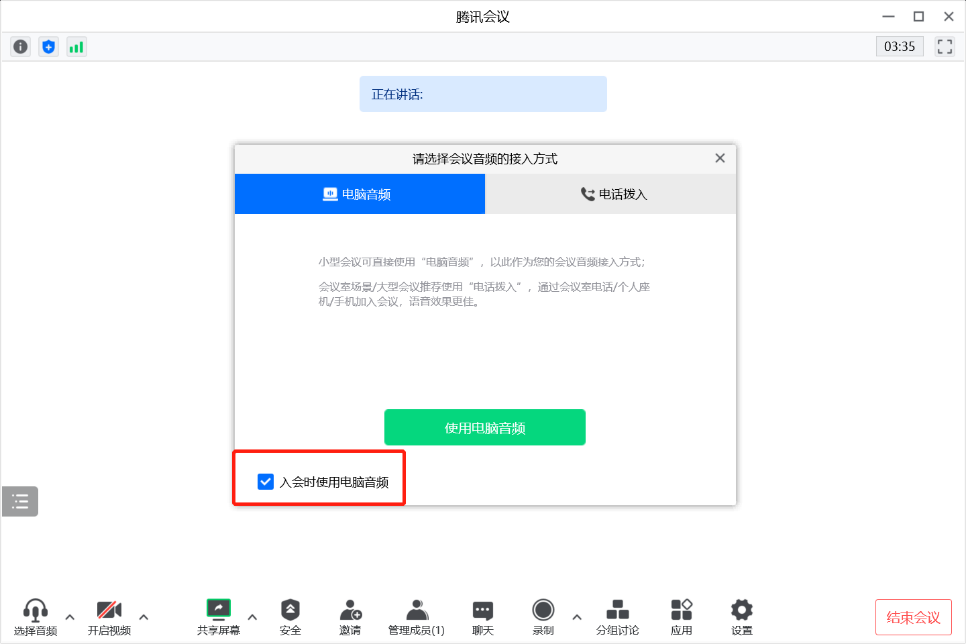Open the 选择音频 headphone control
Screen dimensions: 966x644
35,617
